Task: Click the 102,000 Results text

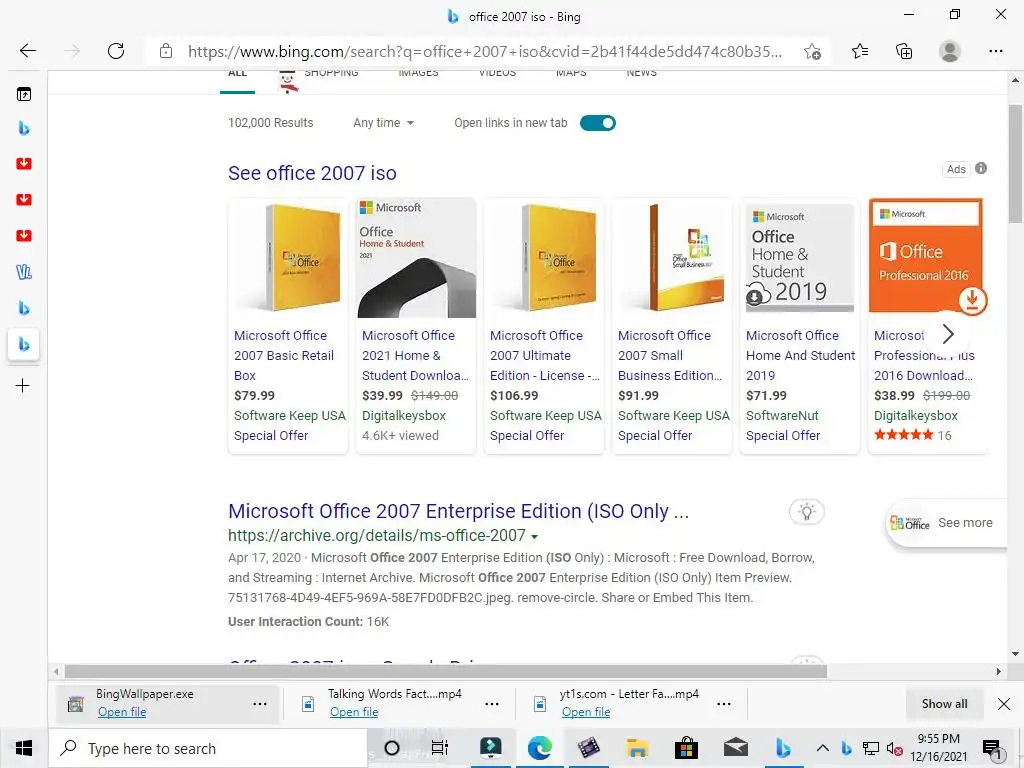Action: click(270, 123)
